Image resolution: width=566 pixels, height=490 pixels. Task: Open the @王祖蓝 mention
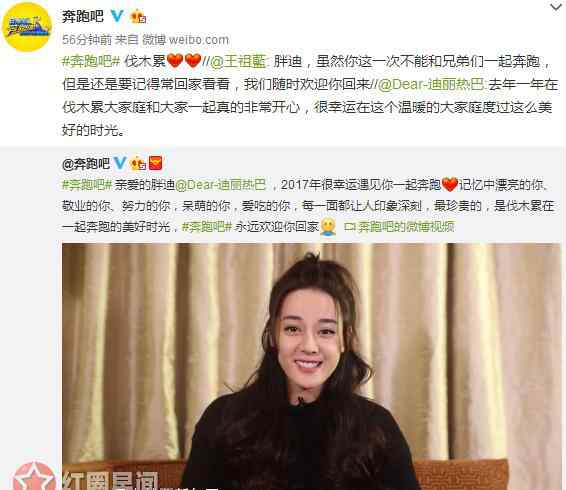(238, 61)
